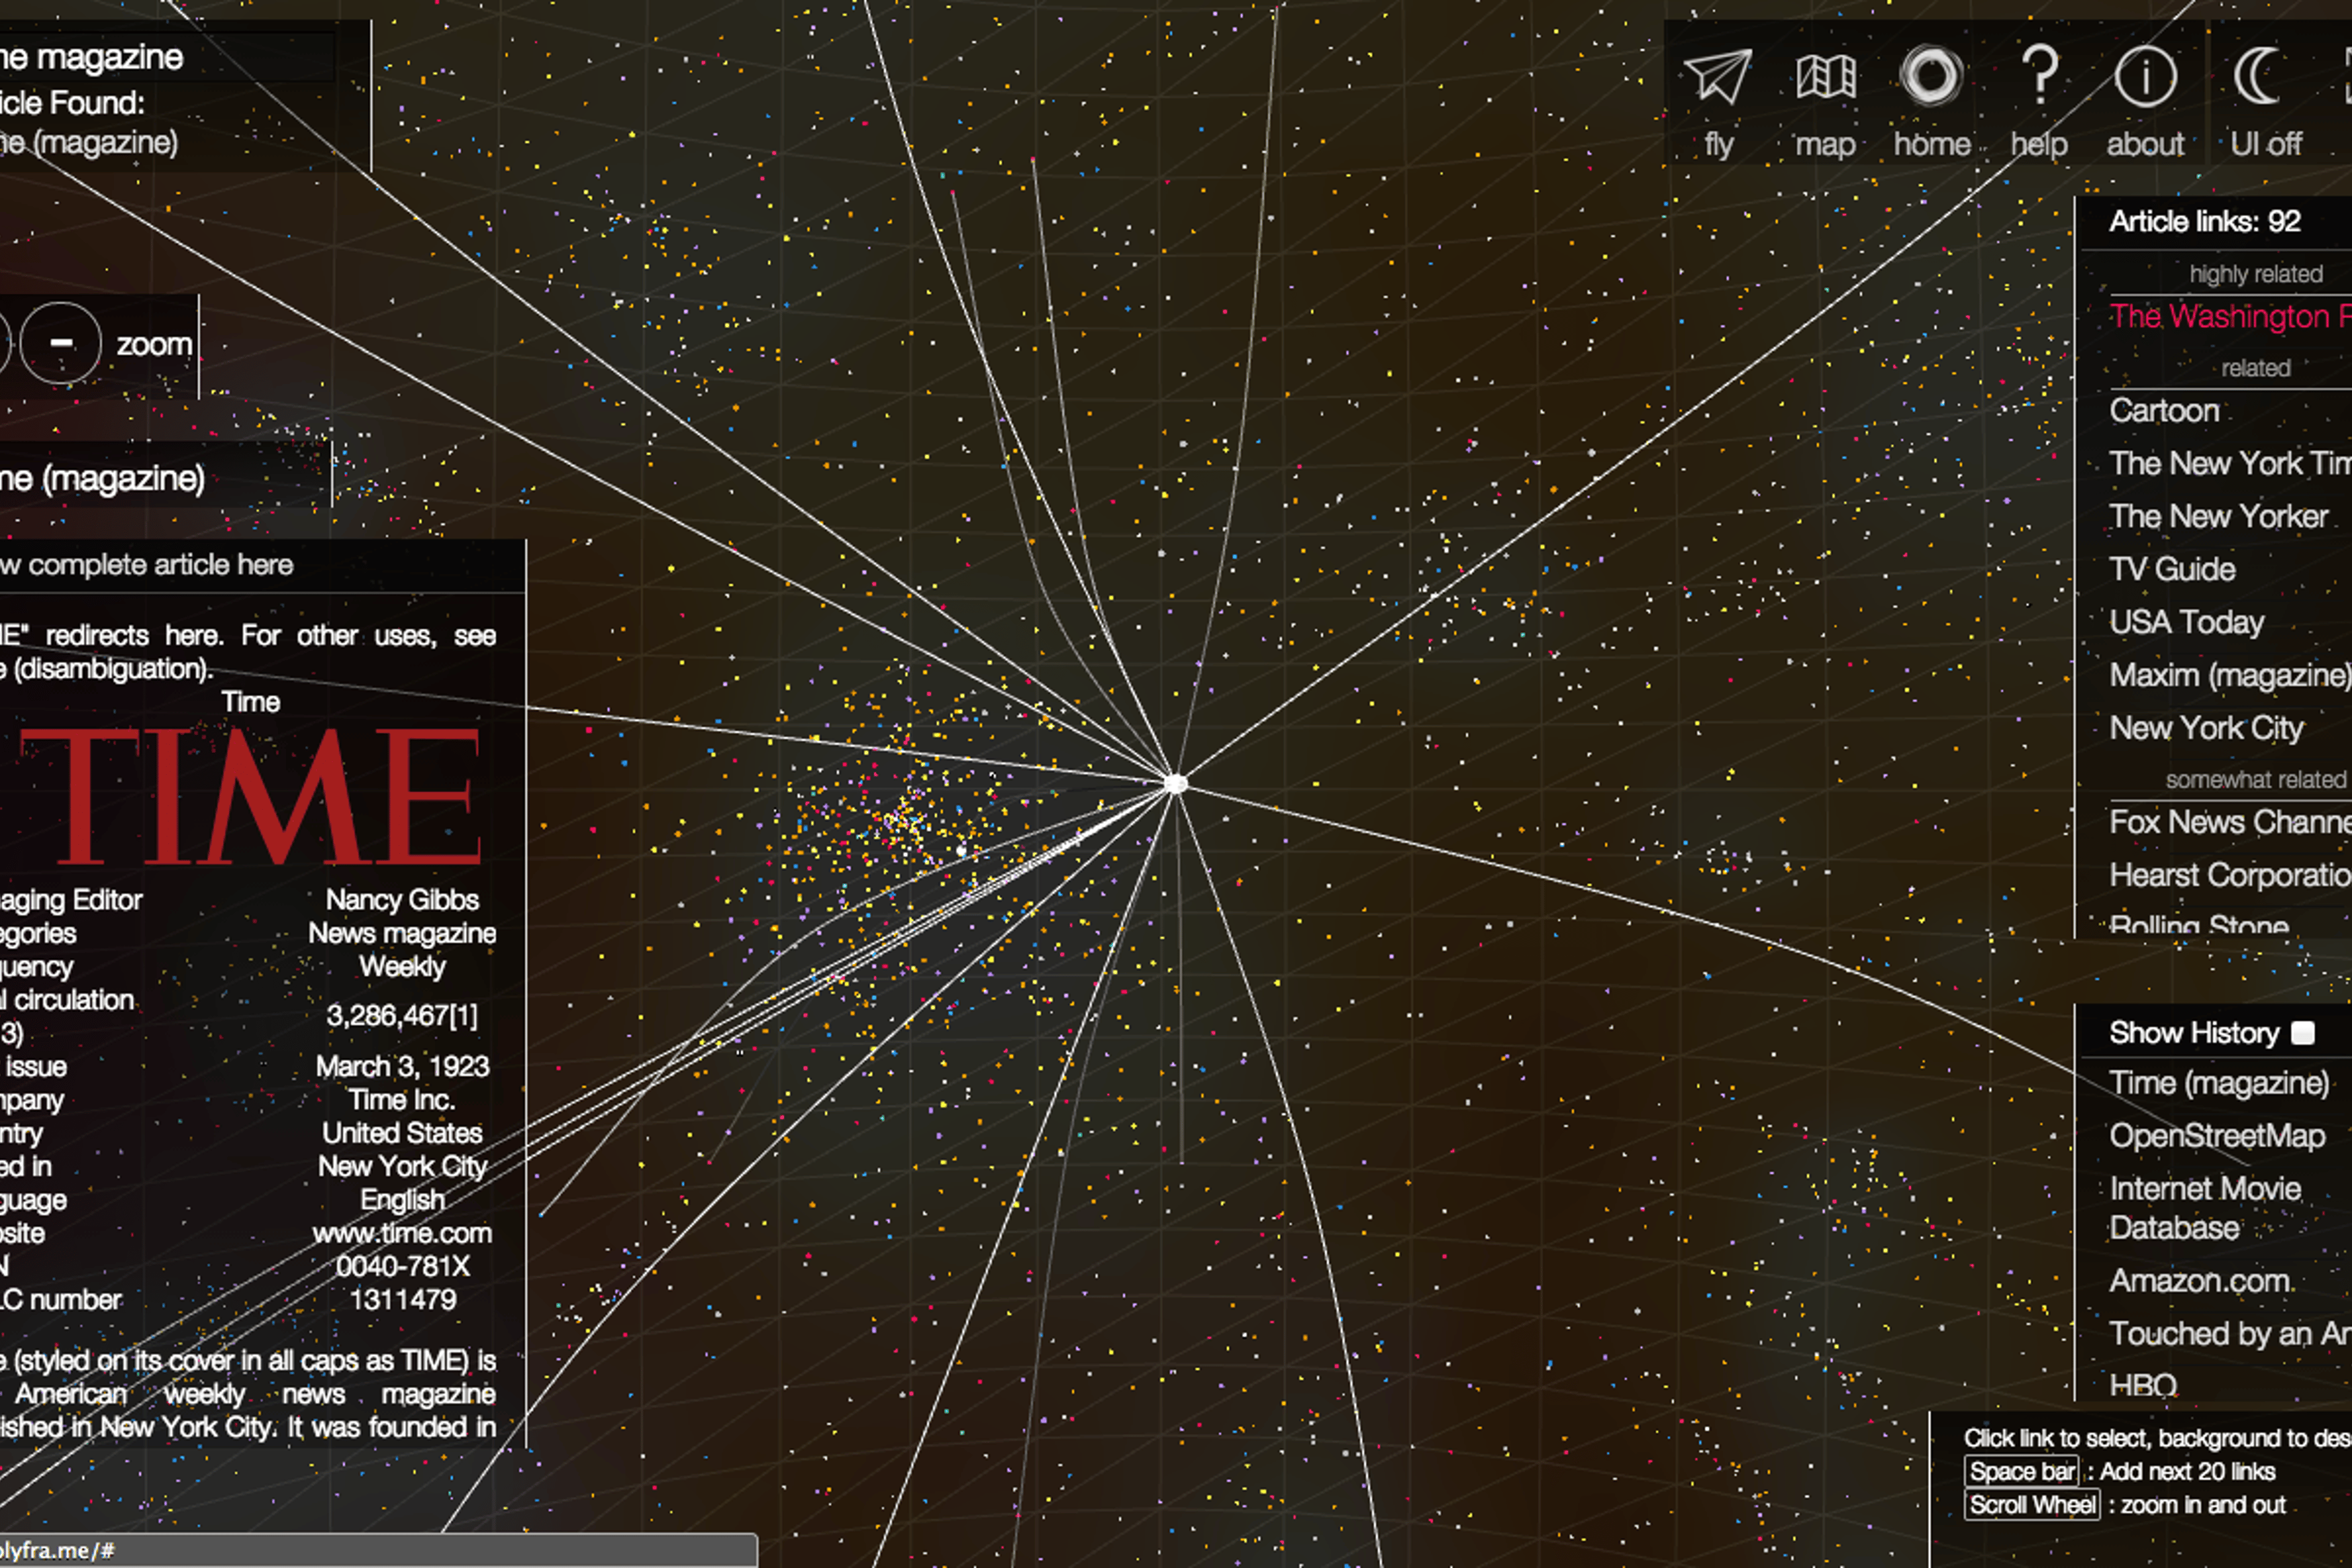Click Time Inc. company text

(402, 1100)
